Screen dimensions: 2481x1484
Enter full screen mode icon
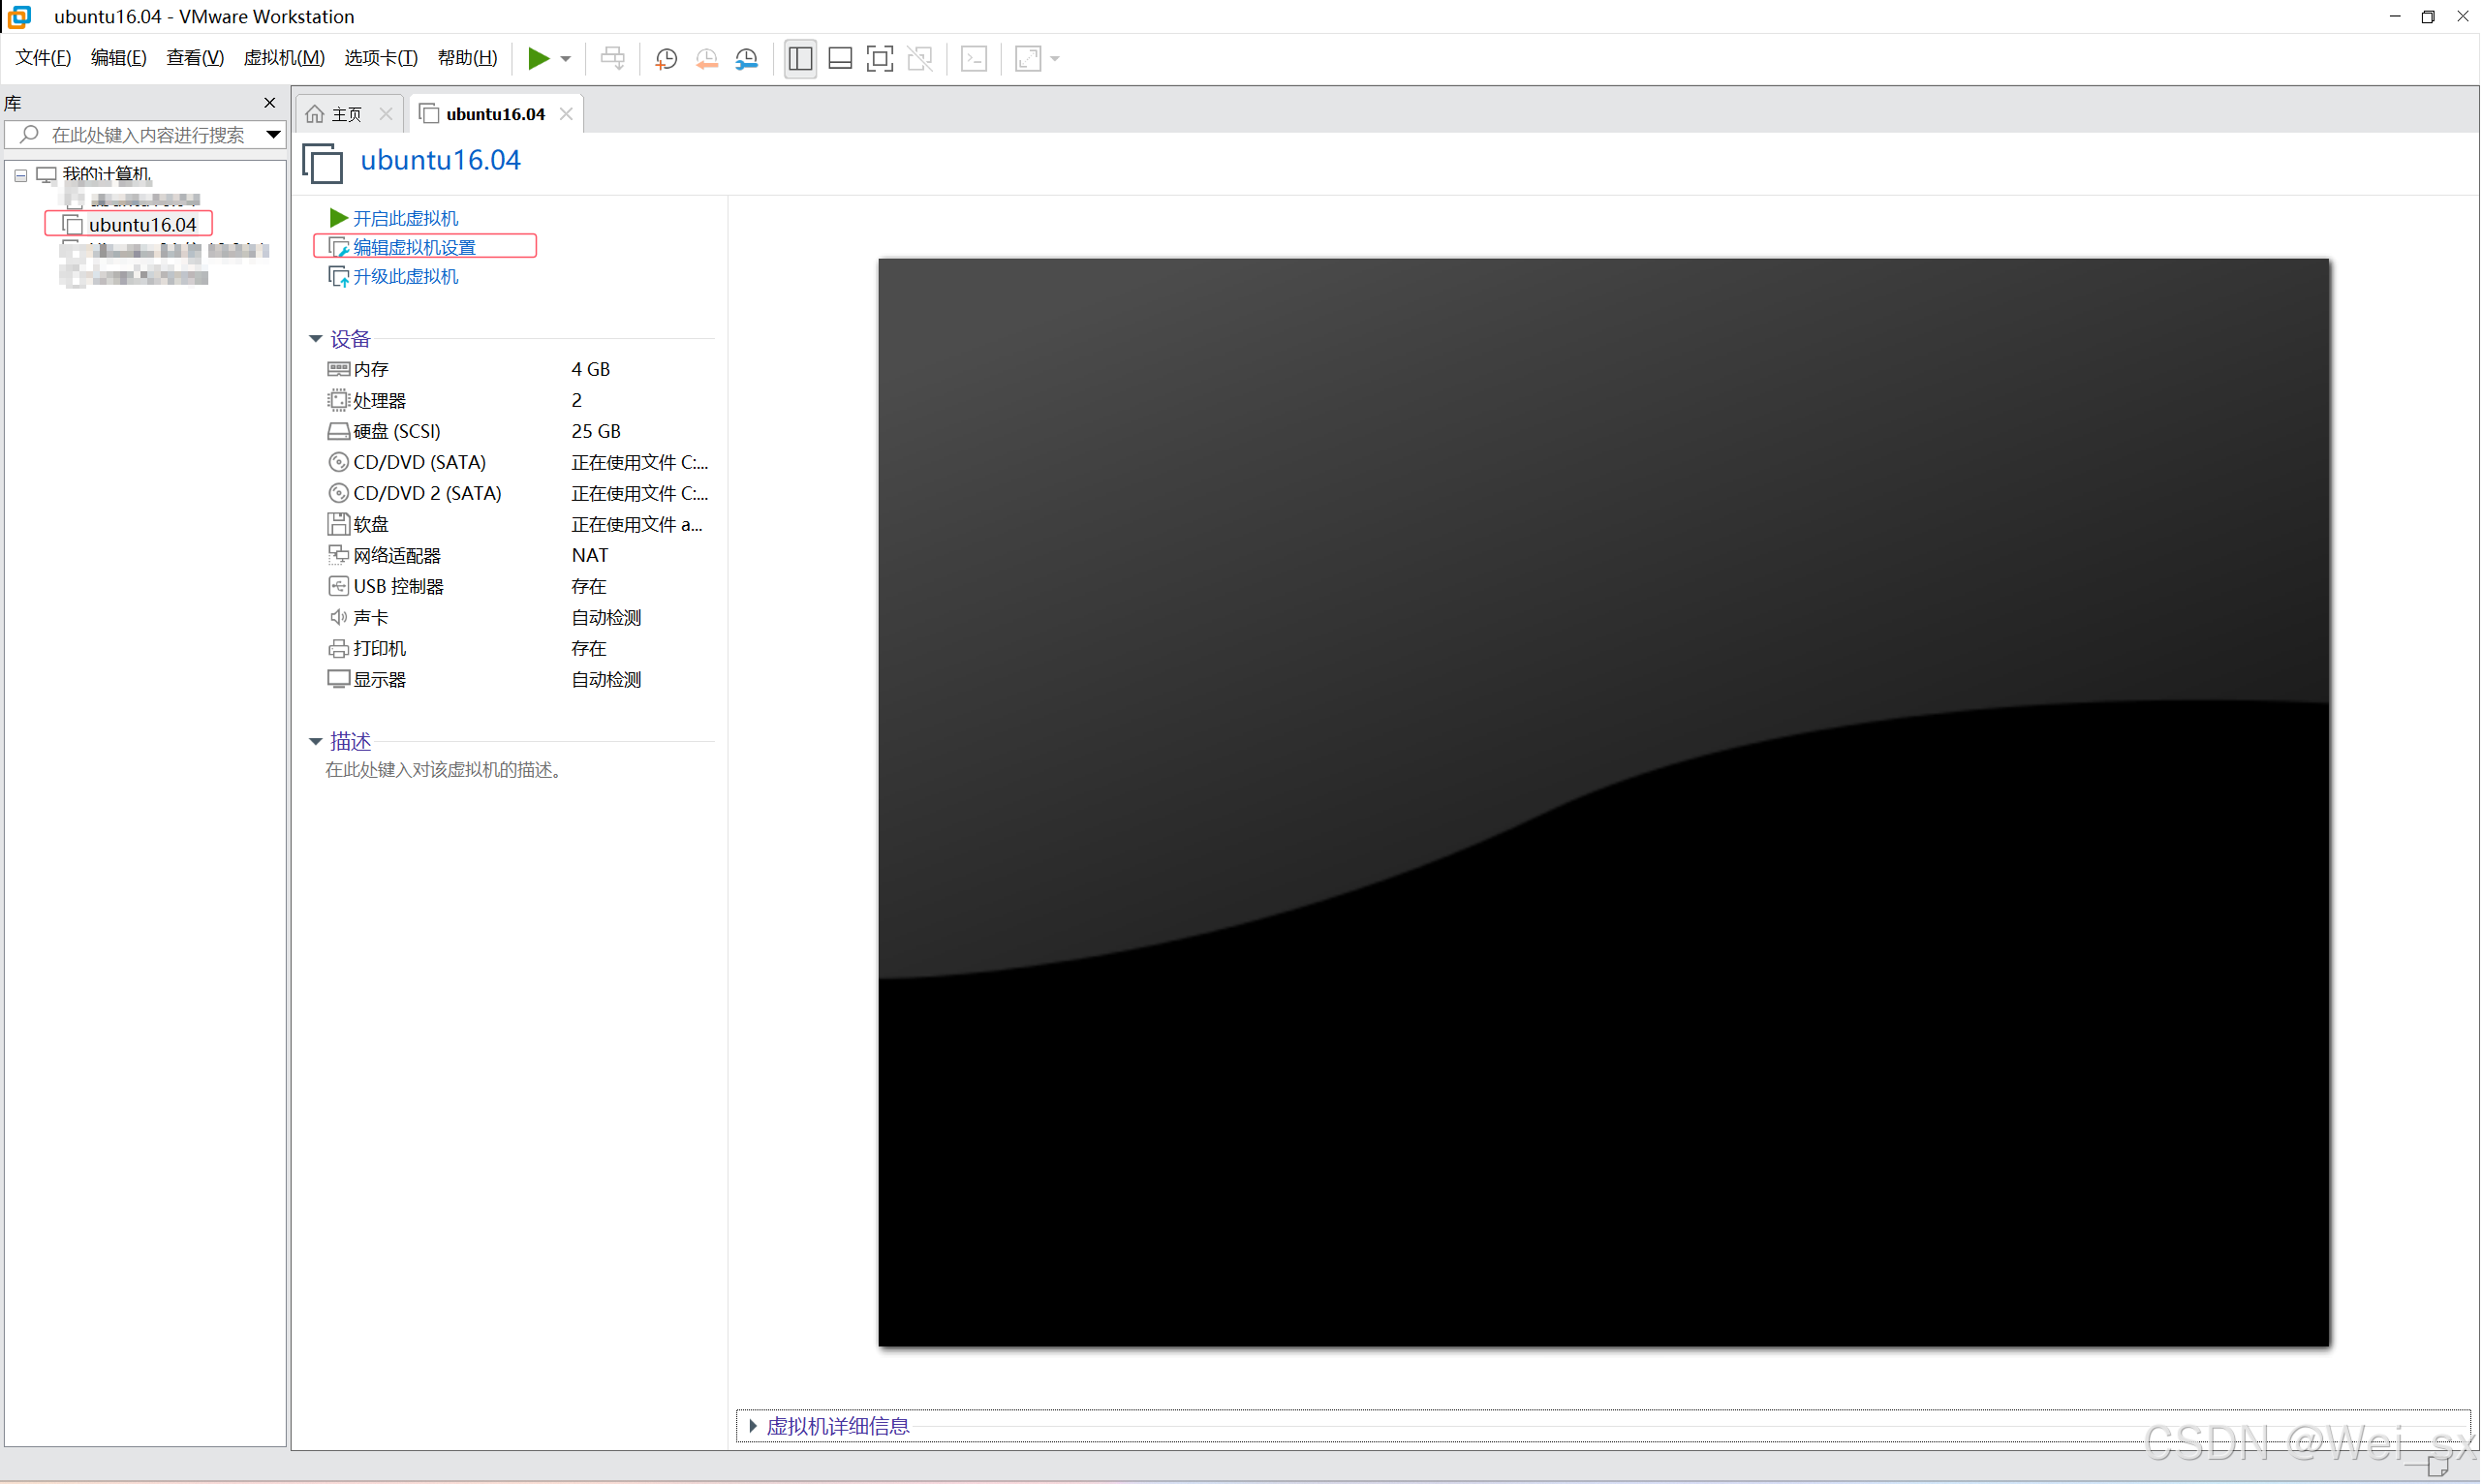tap(879, 58)
